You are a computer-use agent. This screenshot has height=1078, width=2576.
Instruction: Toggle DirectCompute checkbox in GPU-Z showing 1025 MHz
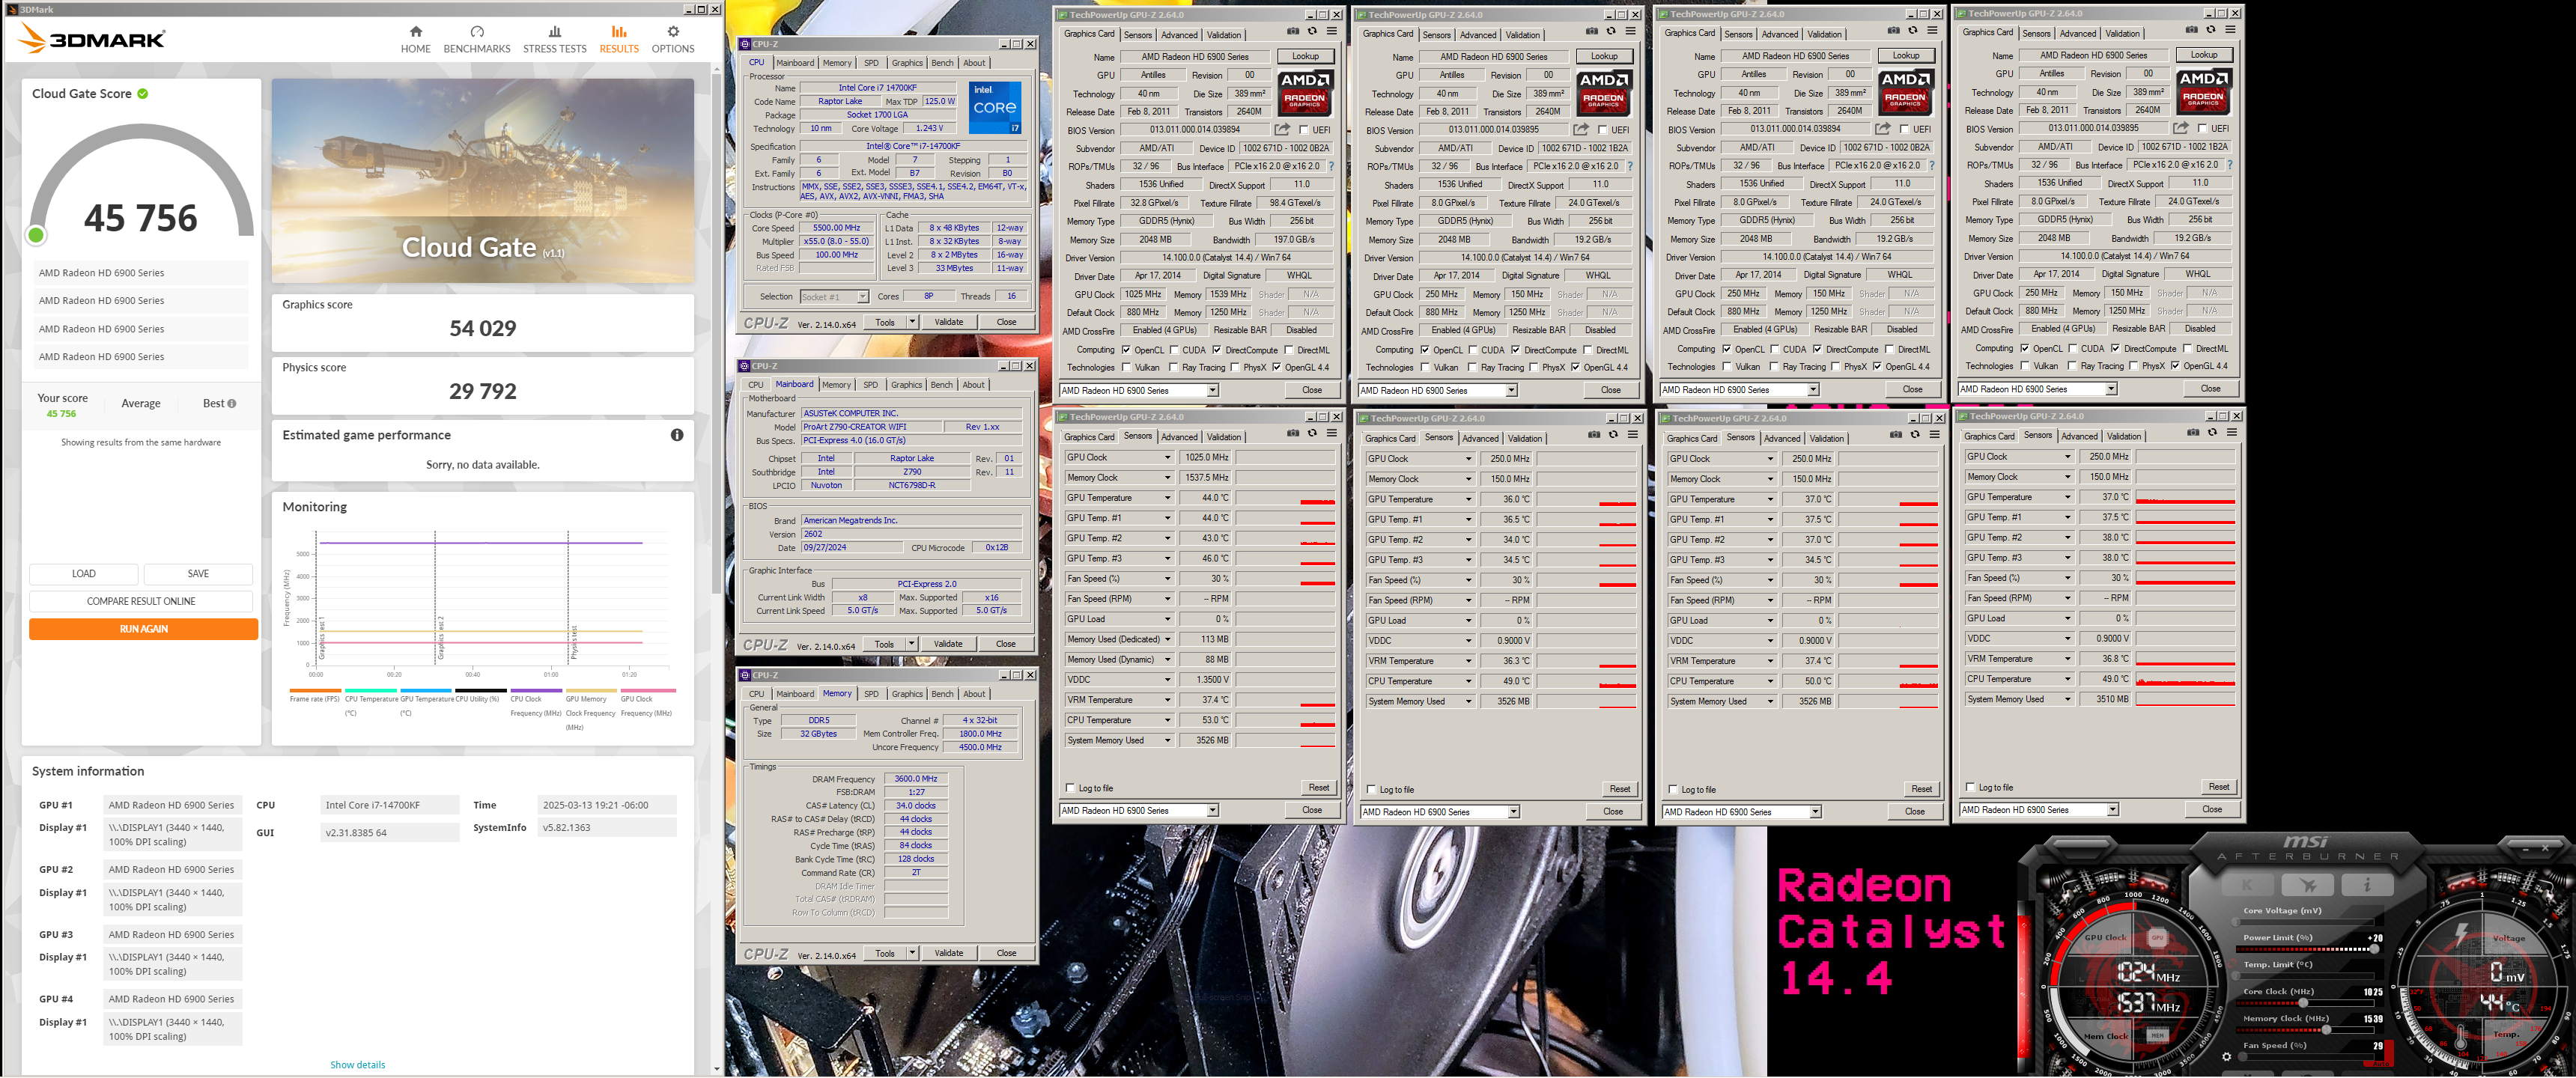[x=1217, y=350]
